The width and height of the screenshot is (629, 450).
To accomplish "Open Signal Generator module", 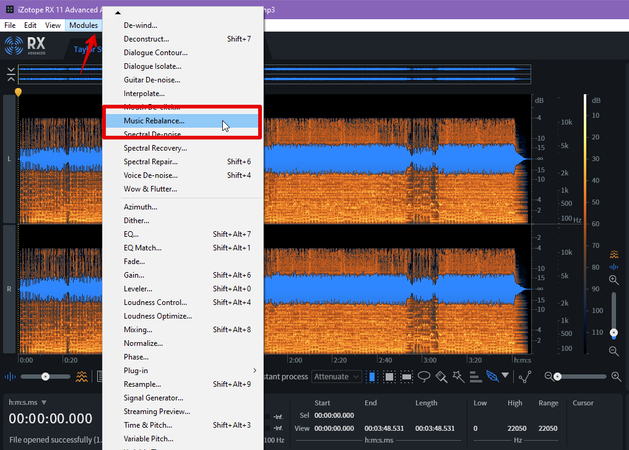I will point(183,398).
